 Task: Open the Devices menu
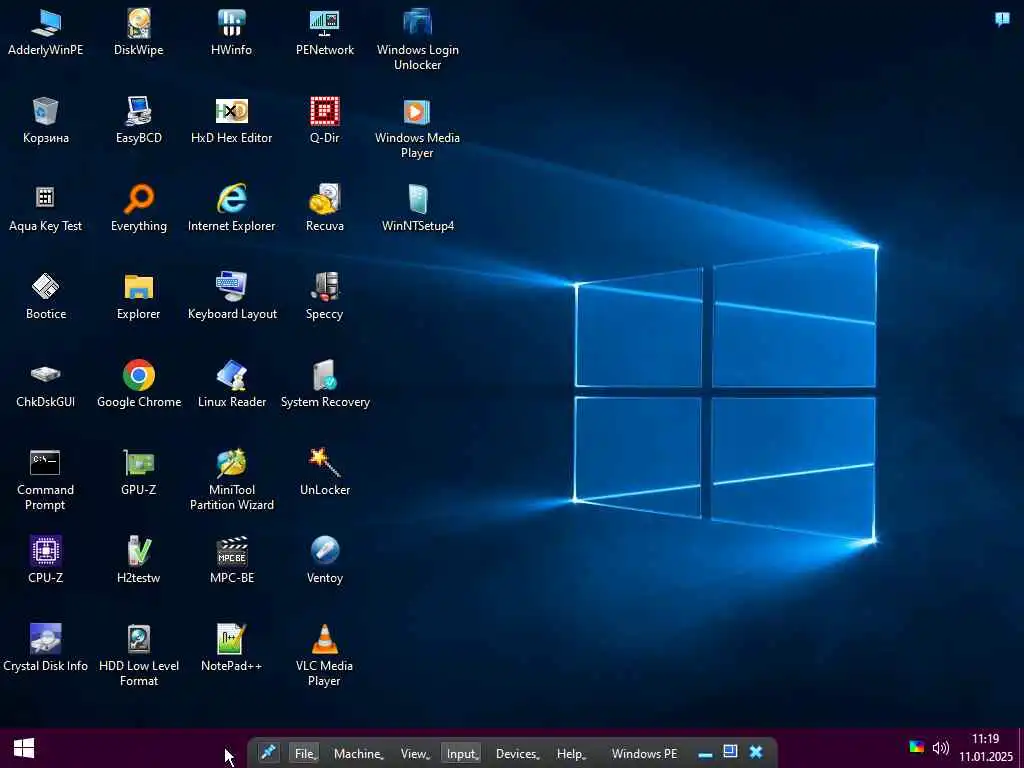tap(517, 753)
